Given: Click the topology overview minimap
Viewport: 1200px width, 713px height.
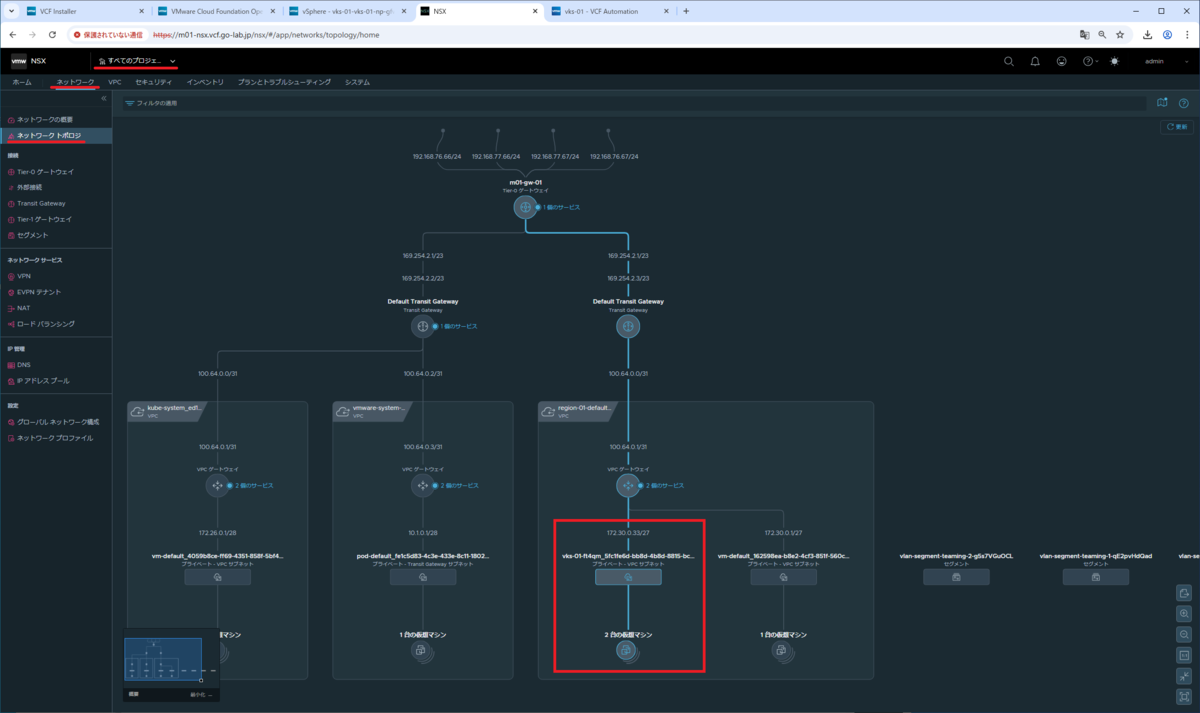Looking at the screenshot, I should (x=171, y=659).
